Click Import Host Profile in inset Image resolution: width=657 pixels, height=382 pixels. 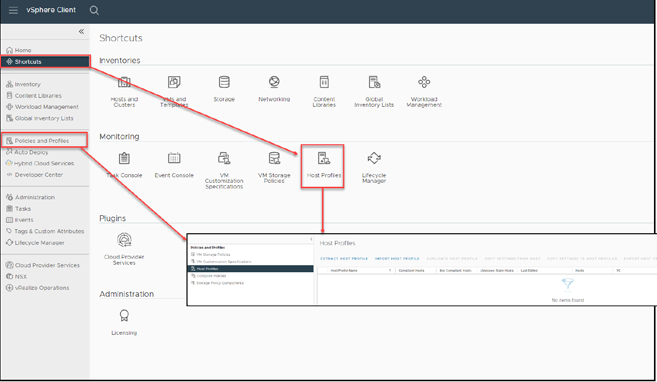click(397, 258)
